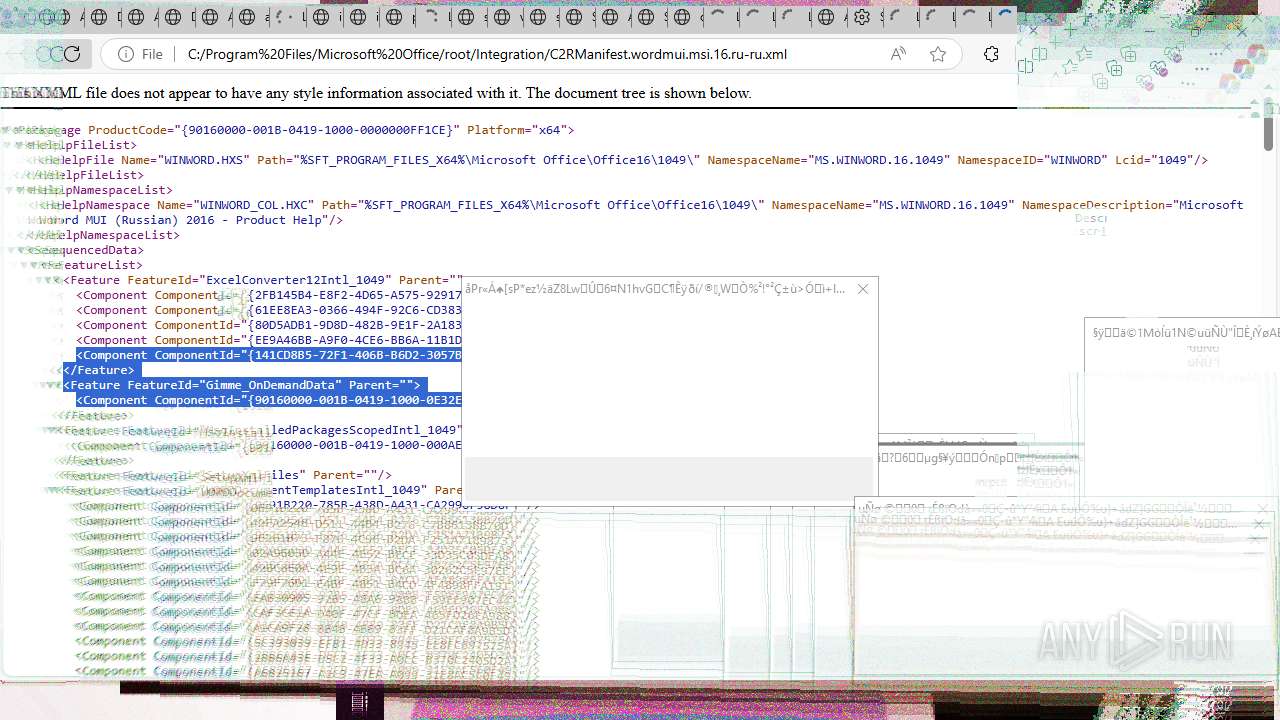
Task: Open the Extensions puzzle icon
Action: 991,54
